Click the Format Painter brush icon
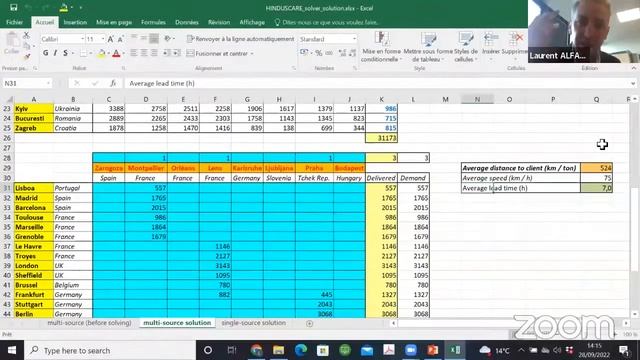This screenshot has height=360, width=640. point(27,56)
